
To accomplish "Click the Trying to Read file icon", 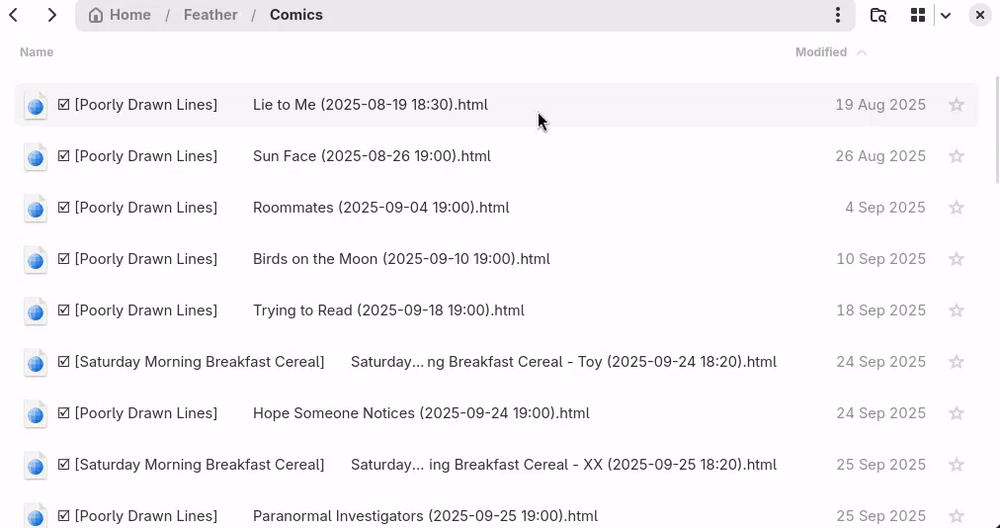I will (35, 311).
